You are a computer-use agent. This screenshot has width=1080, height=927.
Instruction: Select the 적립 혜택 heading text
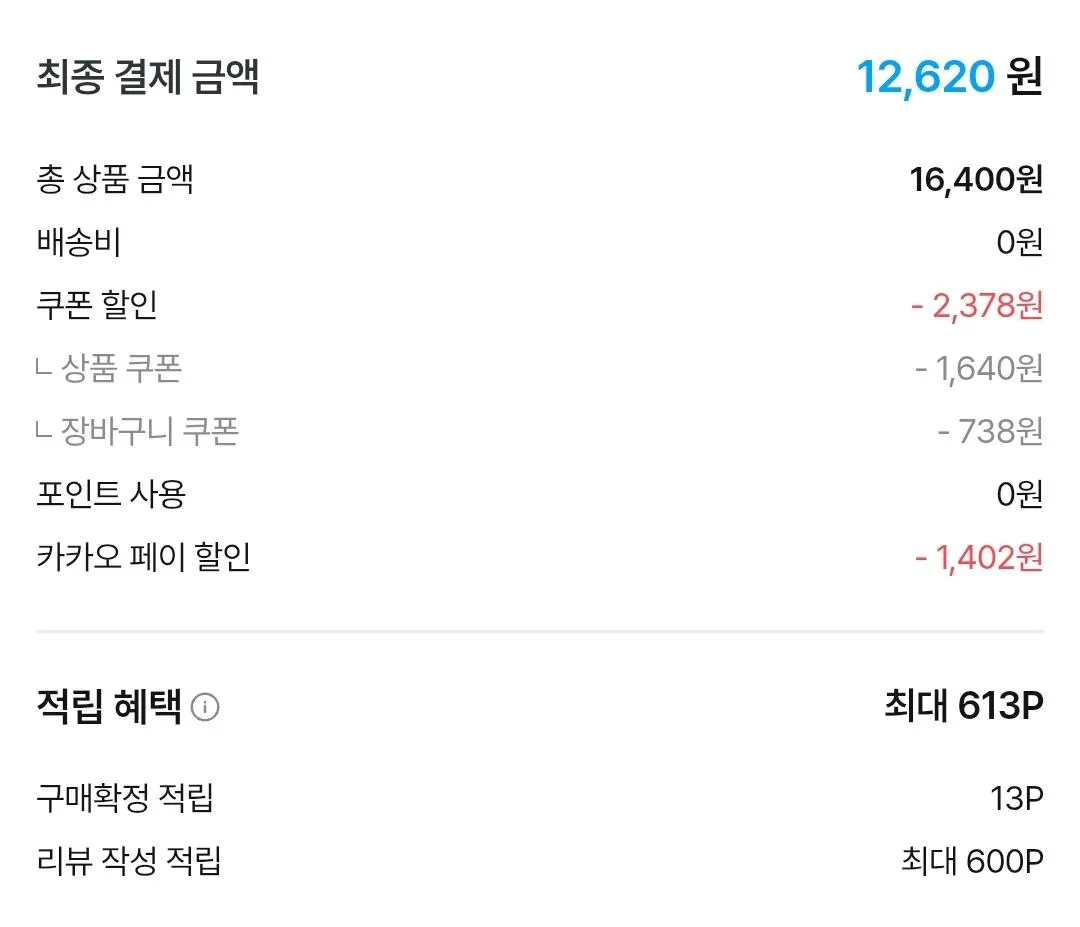point(109,707)
